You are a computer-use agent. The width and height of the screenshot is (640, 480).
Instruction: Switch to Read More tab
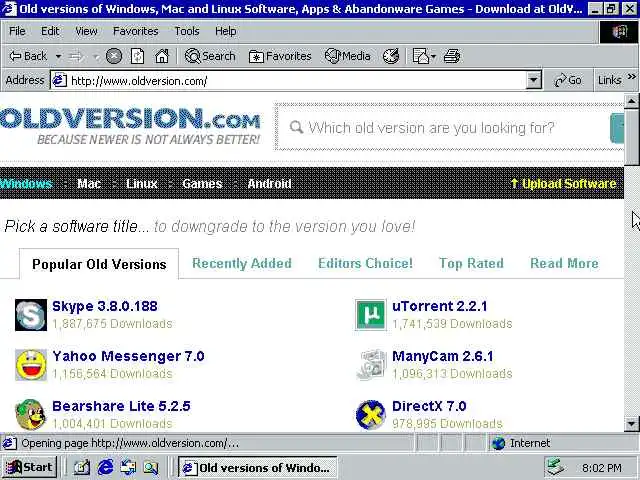(x=564, y=264)
